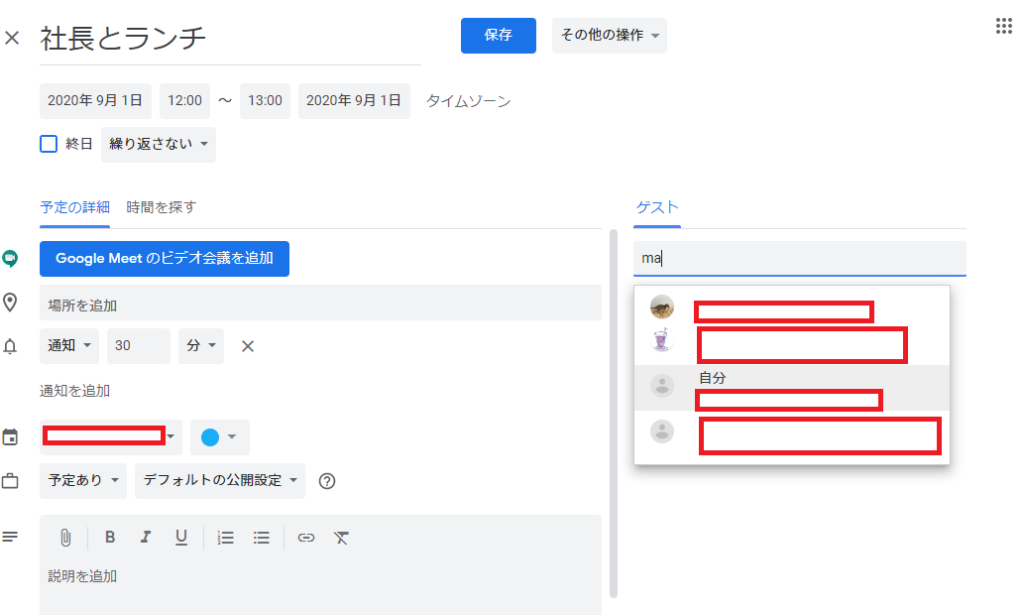1024x615 pixels.
Task: Insert bulleted list in description
Action: (x=262, y=538)
